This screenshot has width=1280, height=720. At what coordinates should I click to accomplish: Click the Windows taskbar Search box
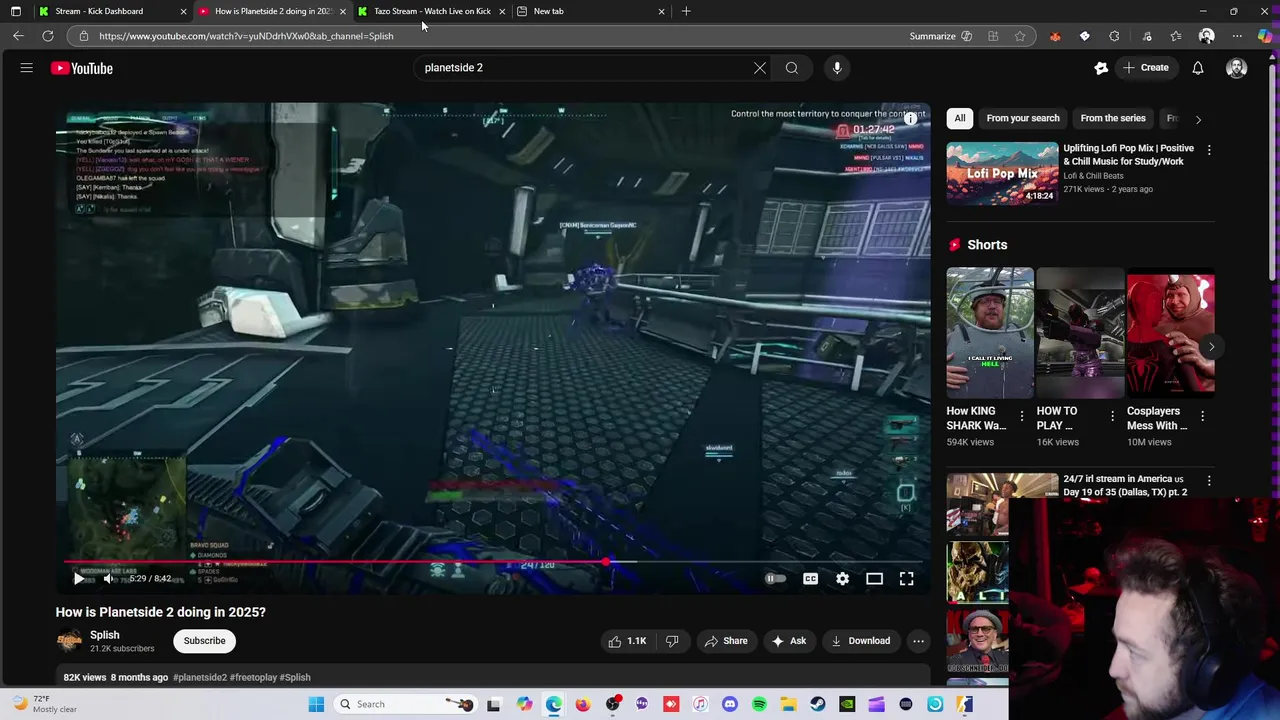click(405, 704)
